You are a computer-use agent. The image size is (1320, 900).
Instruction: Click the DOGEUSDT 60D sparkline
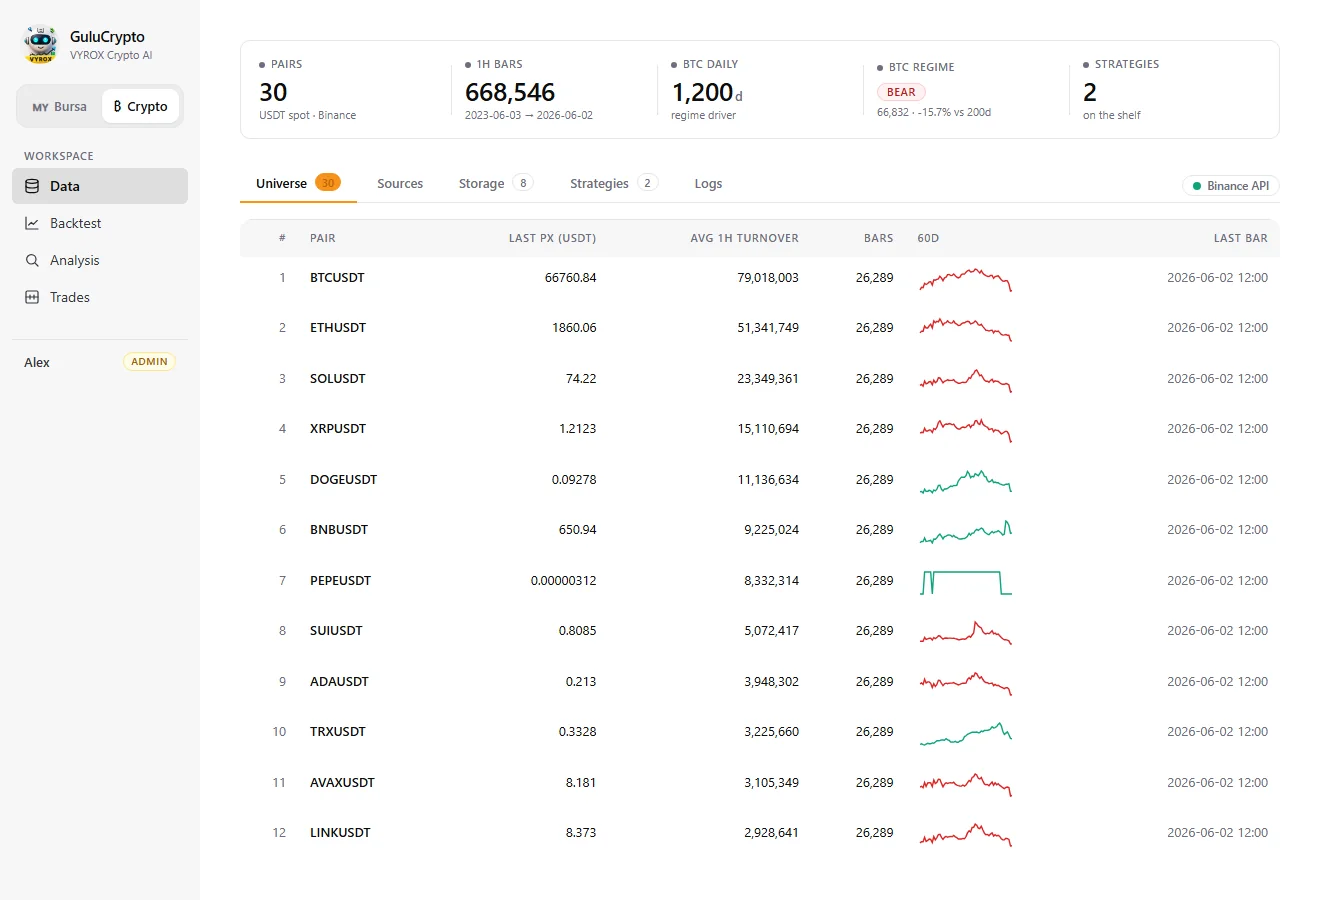(966, 481)
